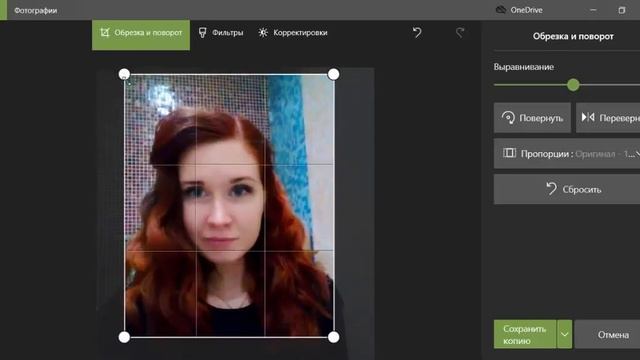
Task: Open the Корректировки tab
Action: 293,33
